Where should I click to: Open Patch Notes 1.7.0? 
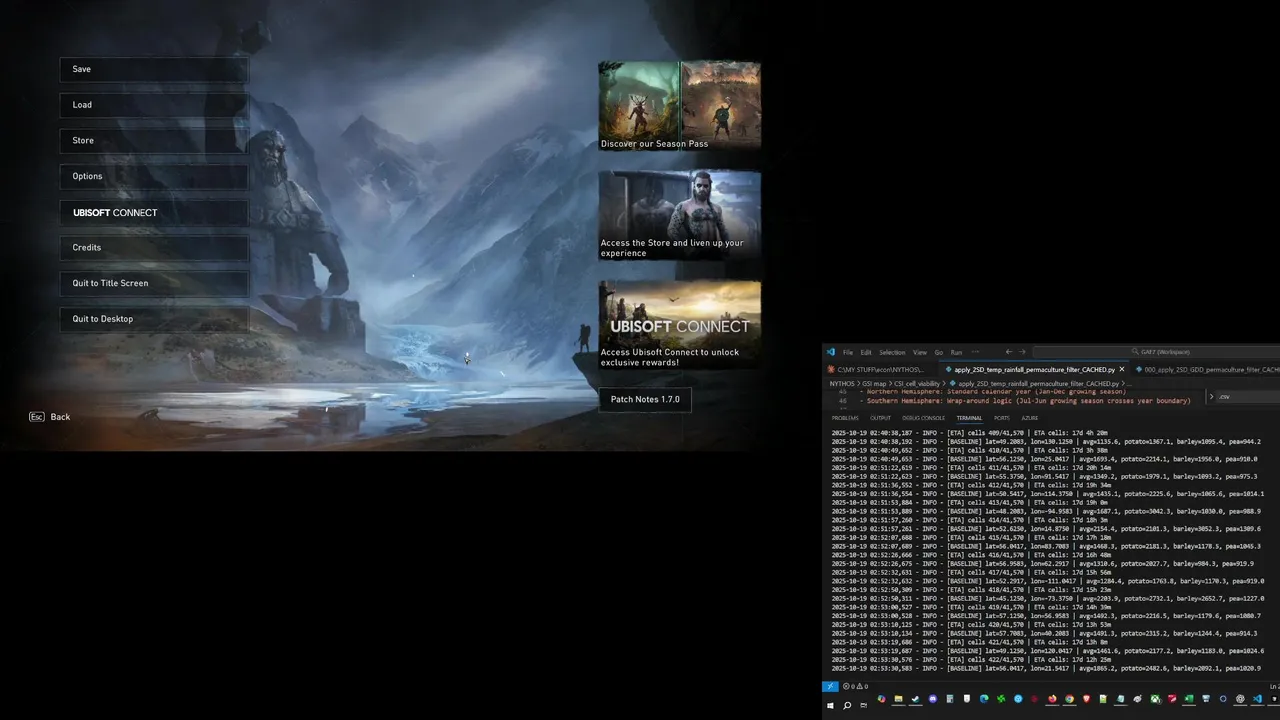[645, 399]
